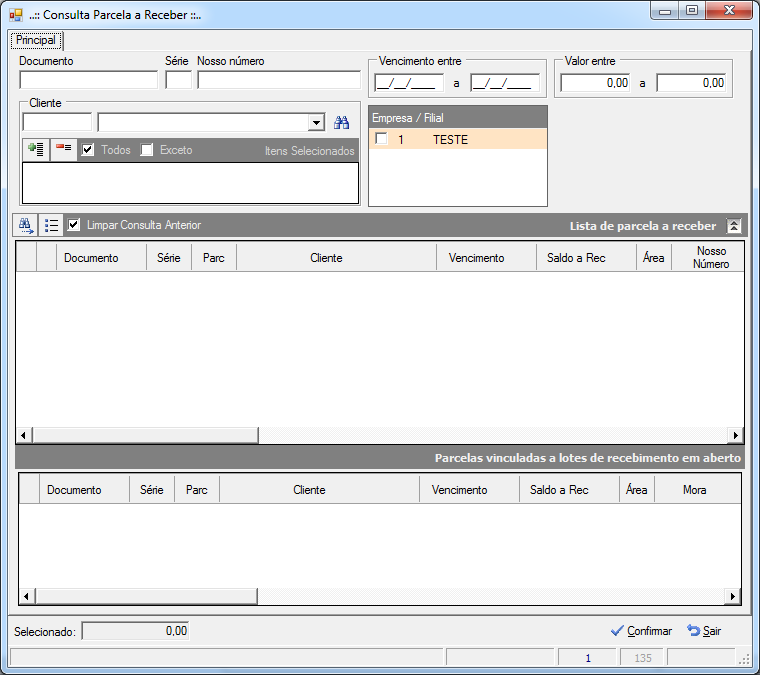760x675 pixels.
Task: Click the Cliente name combo box
Action: [x=211, y=122]
